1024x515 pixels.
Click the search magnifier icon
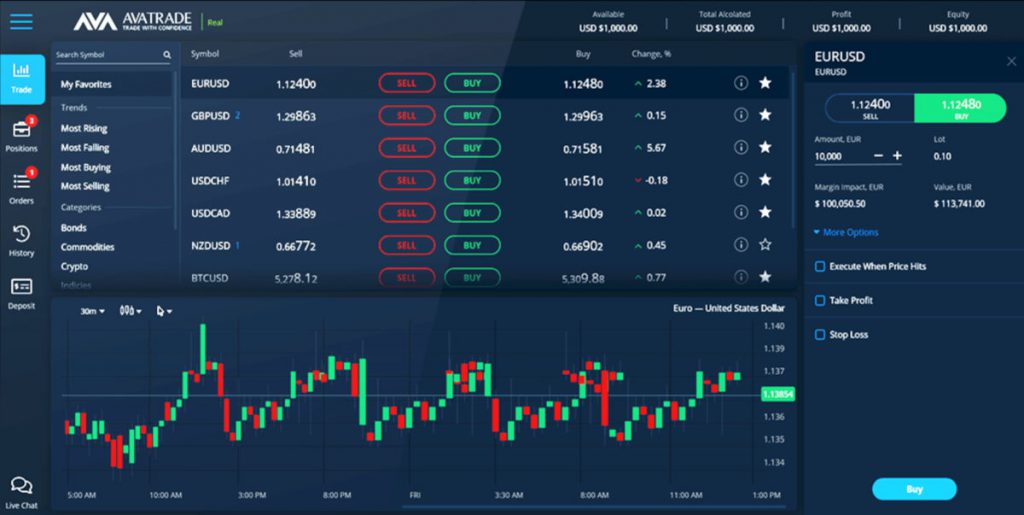tap(167, 55)
